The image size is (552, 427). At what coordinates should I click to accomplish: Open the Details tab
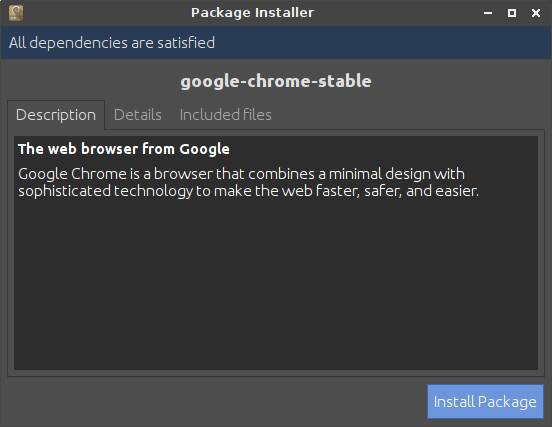[x=138, y=115]
